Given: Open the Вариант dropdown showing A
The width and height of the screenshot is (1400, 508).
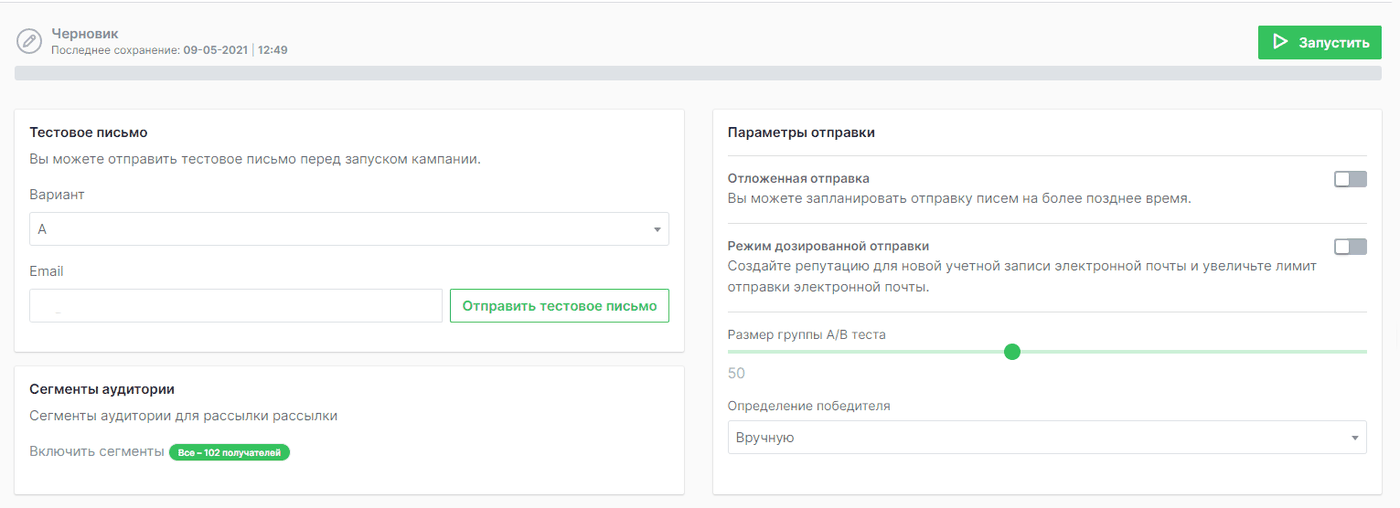Looking at the screenshot, I should pyautogui.click(x=349, y=229).
